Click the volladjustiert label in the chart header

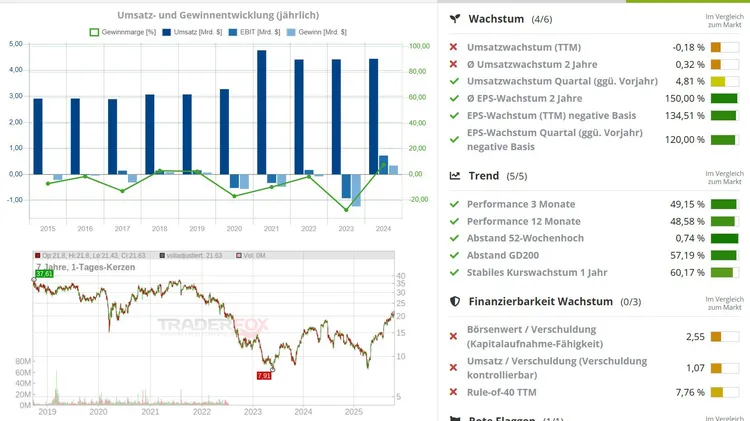tap(197, 256)
